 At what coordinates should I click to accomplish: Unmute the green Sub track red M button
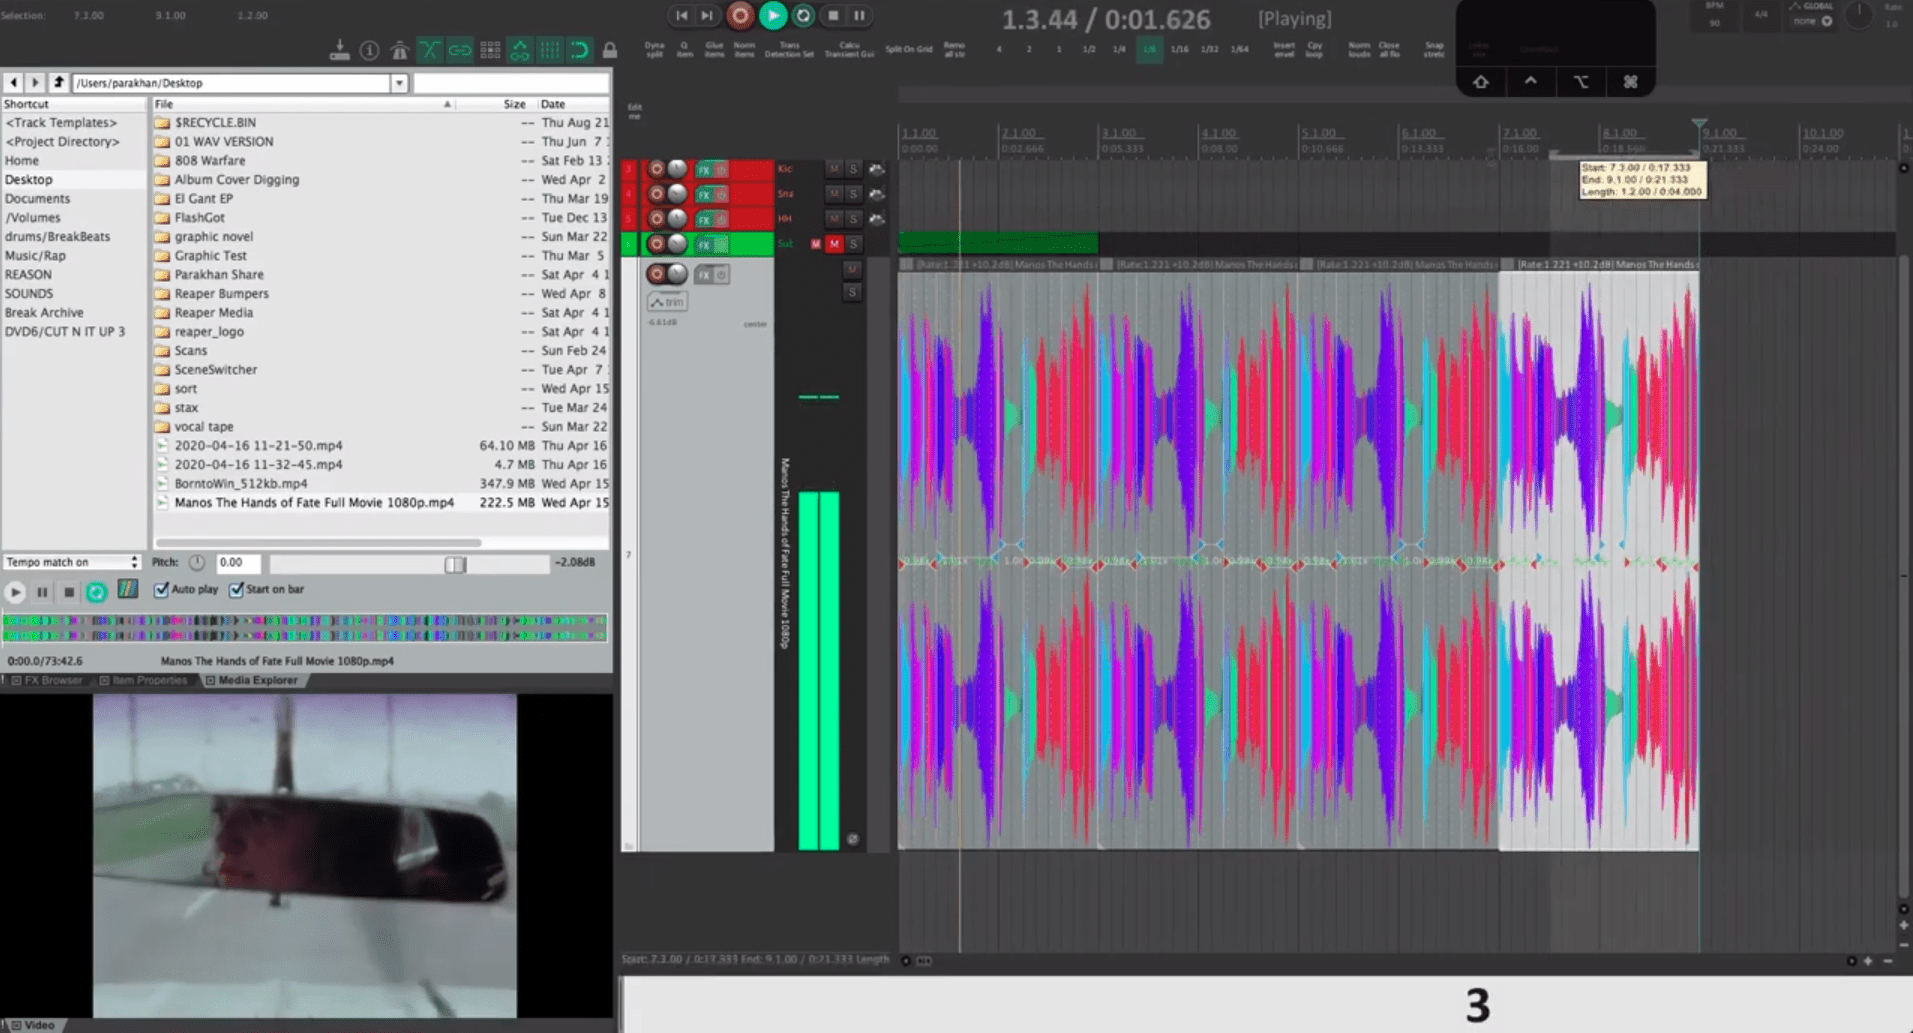coord(834,244)
